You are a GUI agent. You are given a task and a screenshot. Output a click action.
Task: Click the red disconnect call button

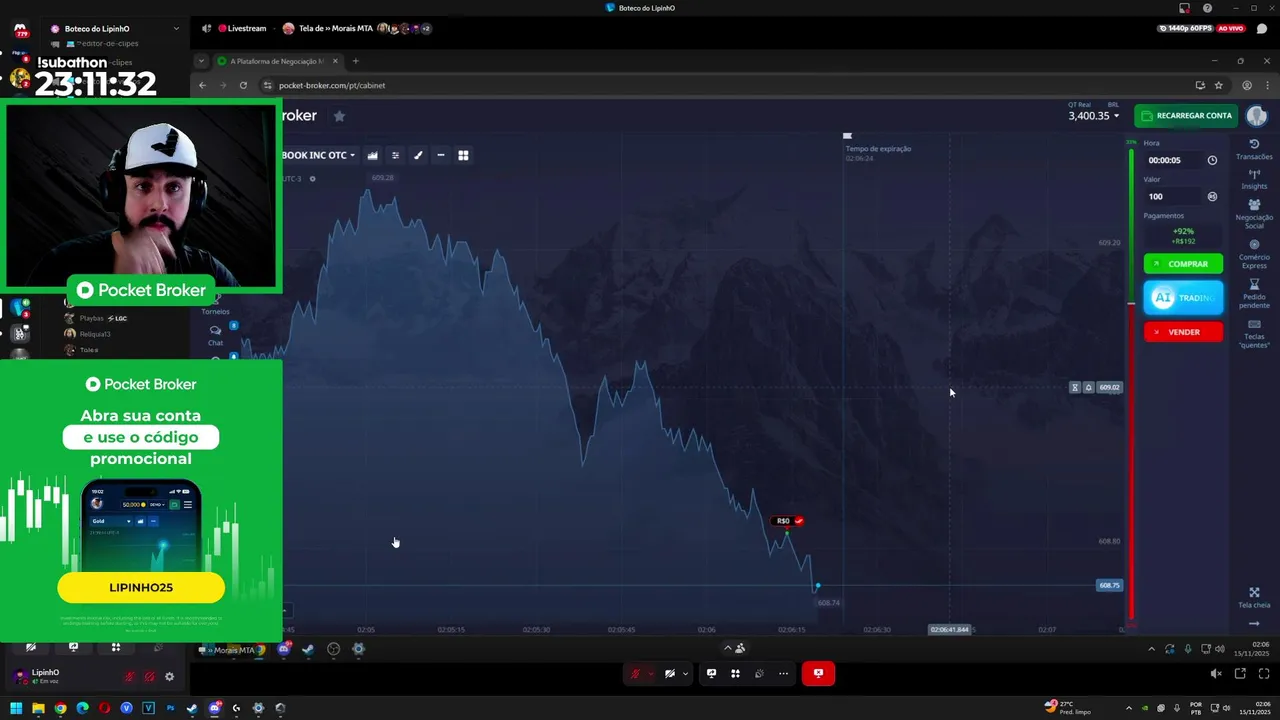tap(818, 674)
